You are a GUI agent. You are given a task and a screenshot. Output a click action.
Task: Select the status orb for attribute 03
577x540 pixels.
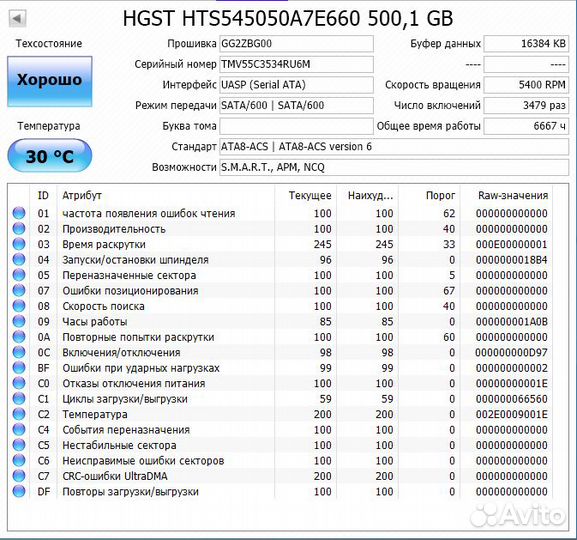19,244
